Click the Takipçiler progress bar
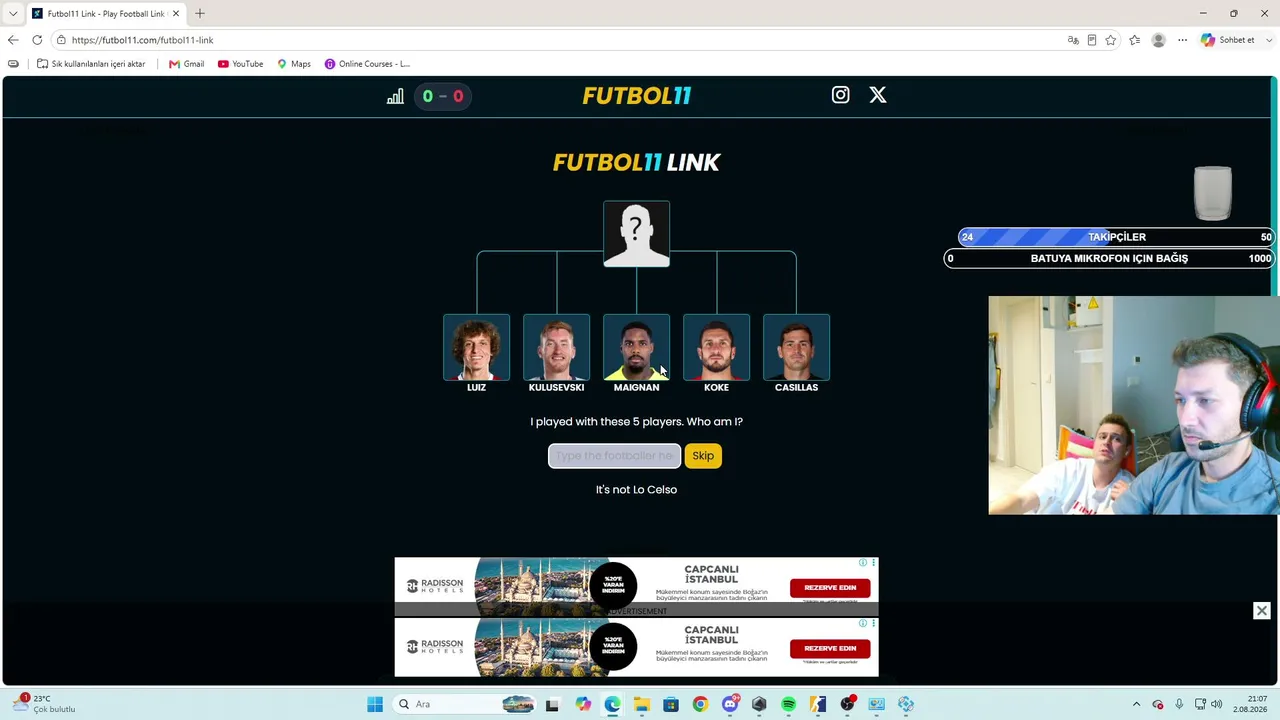1280x720 pixels. 1116,237
